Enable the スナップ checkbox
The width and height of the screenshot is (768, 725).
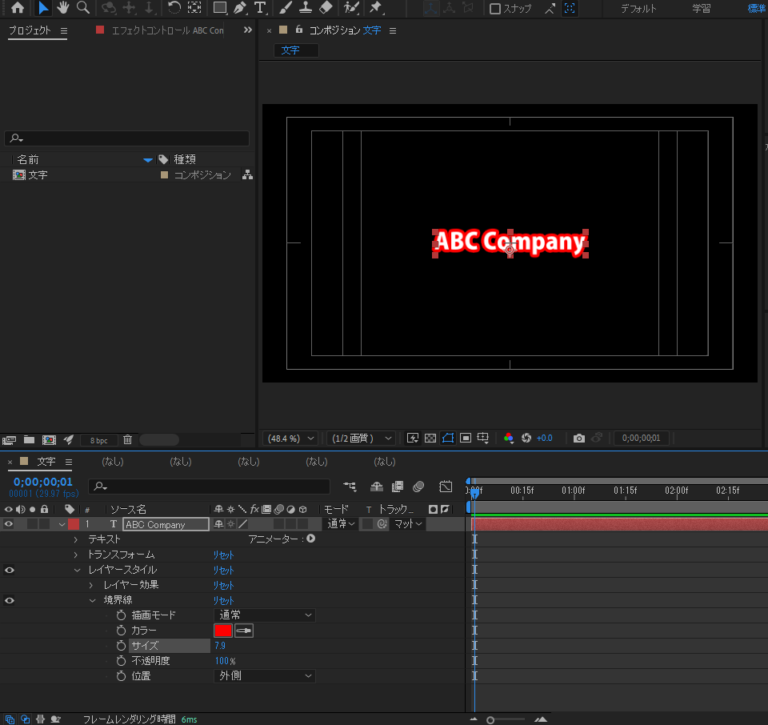495,9
